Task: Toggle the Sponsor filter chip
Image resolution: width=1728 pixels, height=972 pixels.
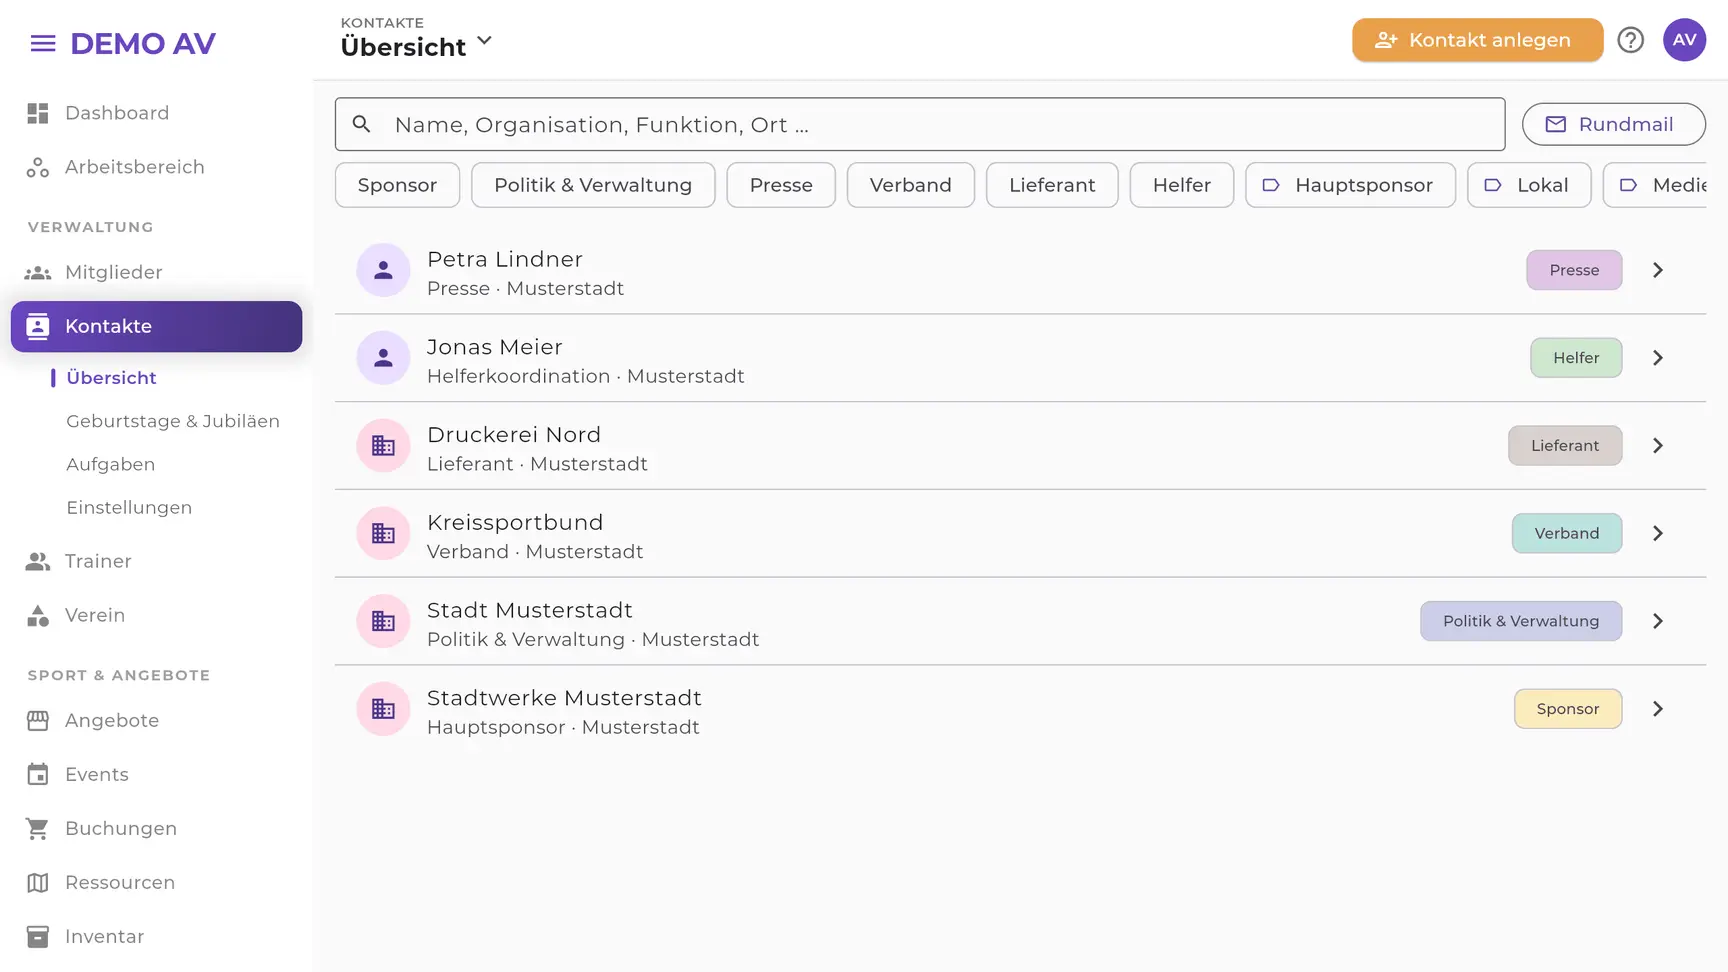Action: click(x=397, y=185)
